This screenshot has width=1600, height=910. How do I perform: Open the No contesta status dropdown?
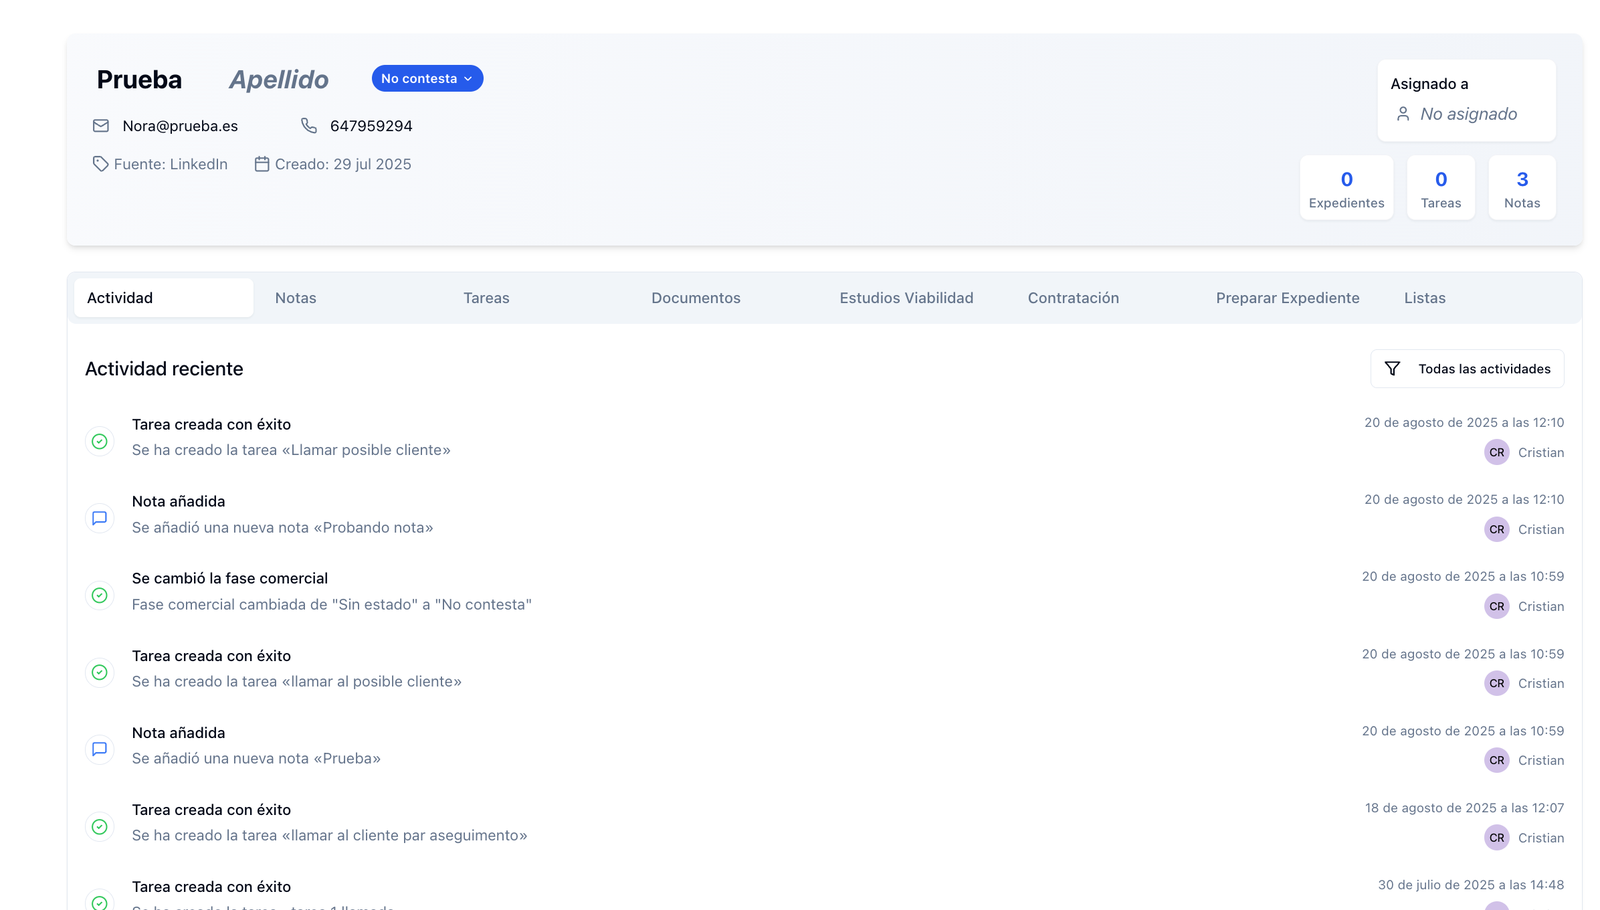[x=427, y=78]
